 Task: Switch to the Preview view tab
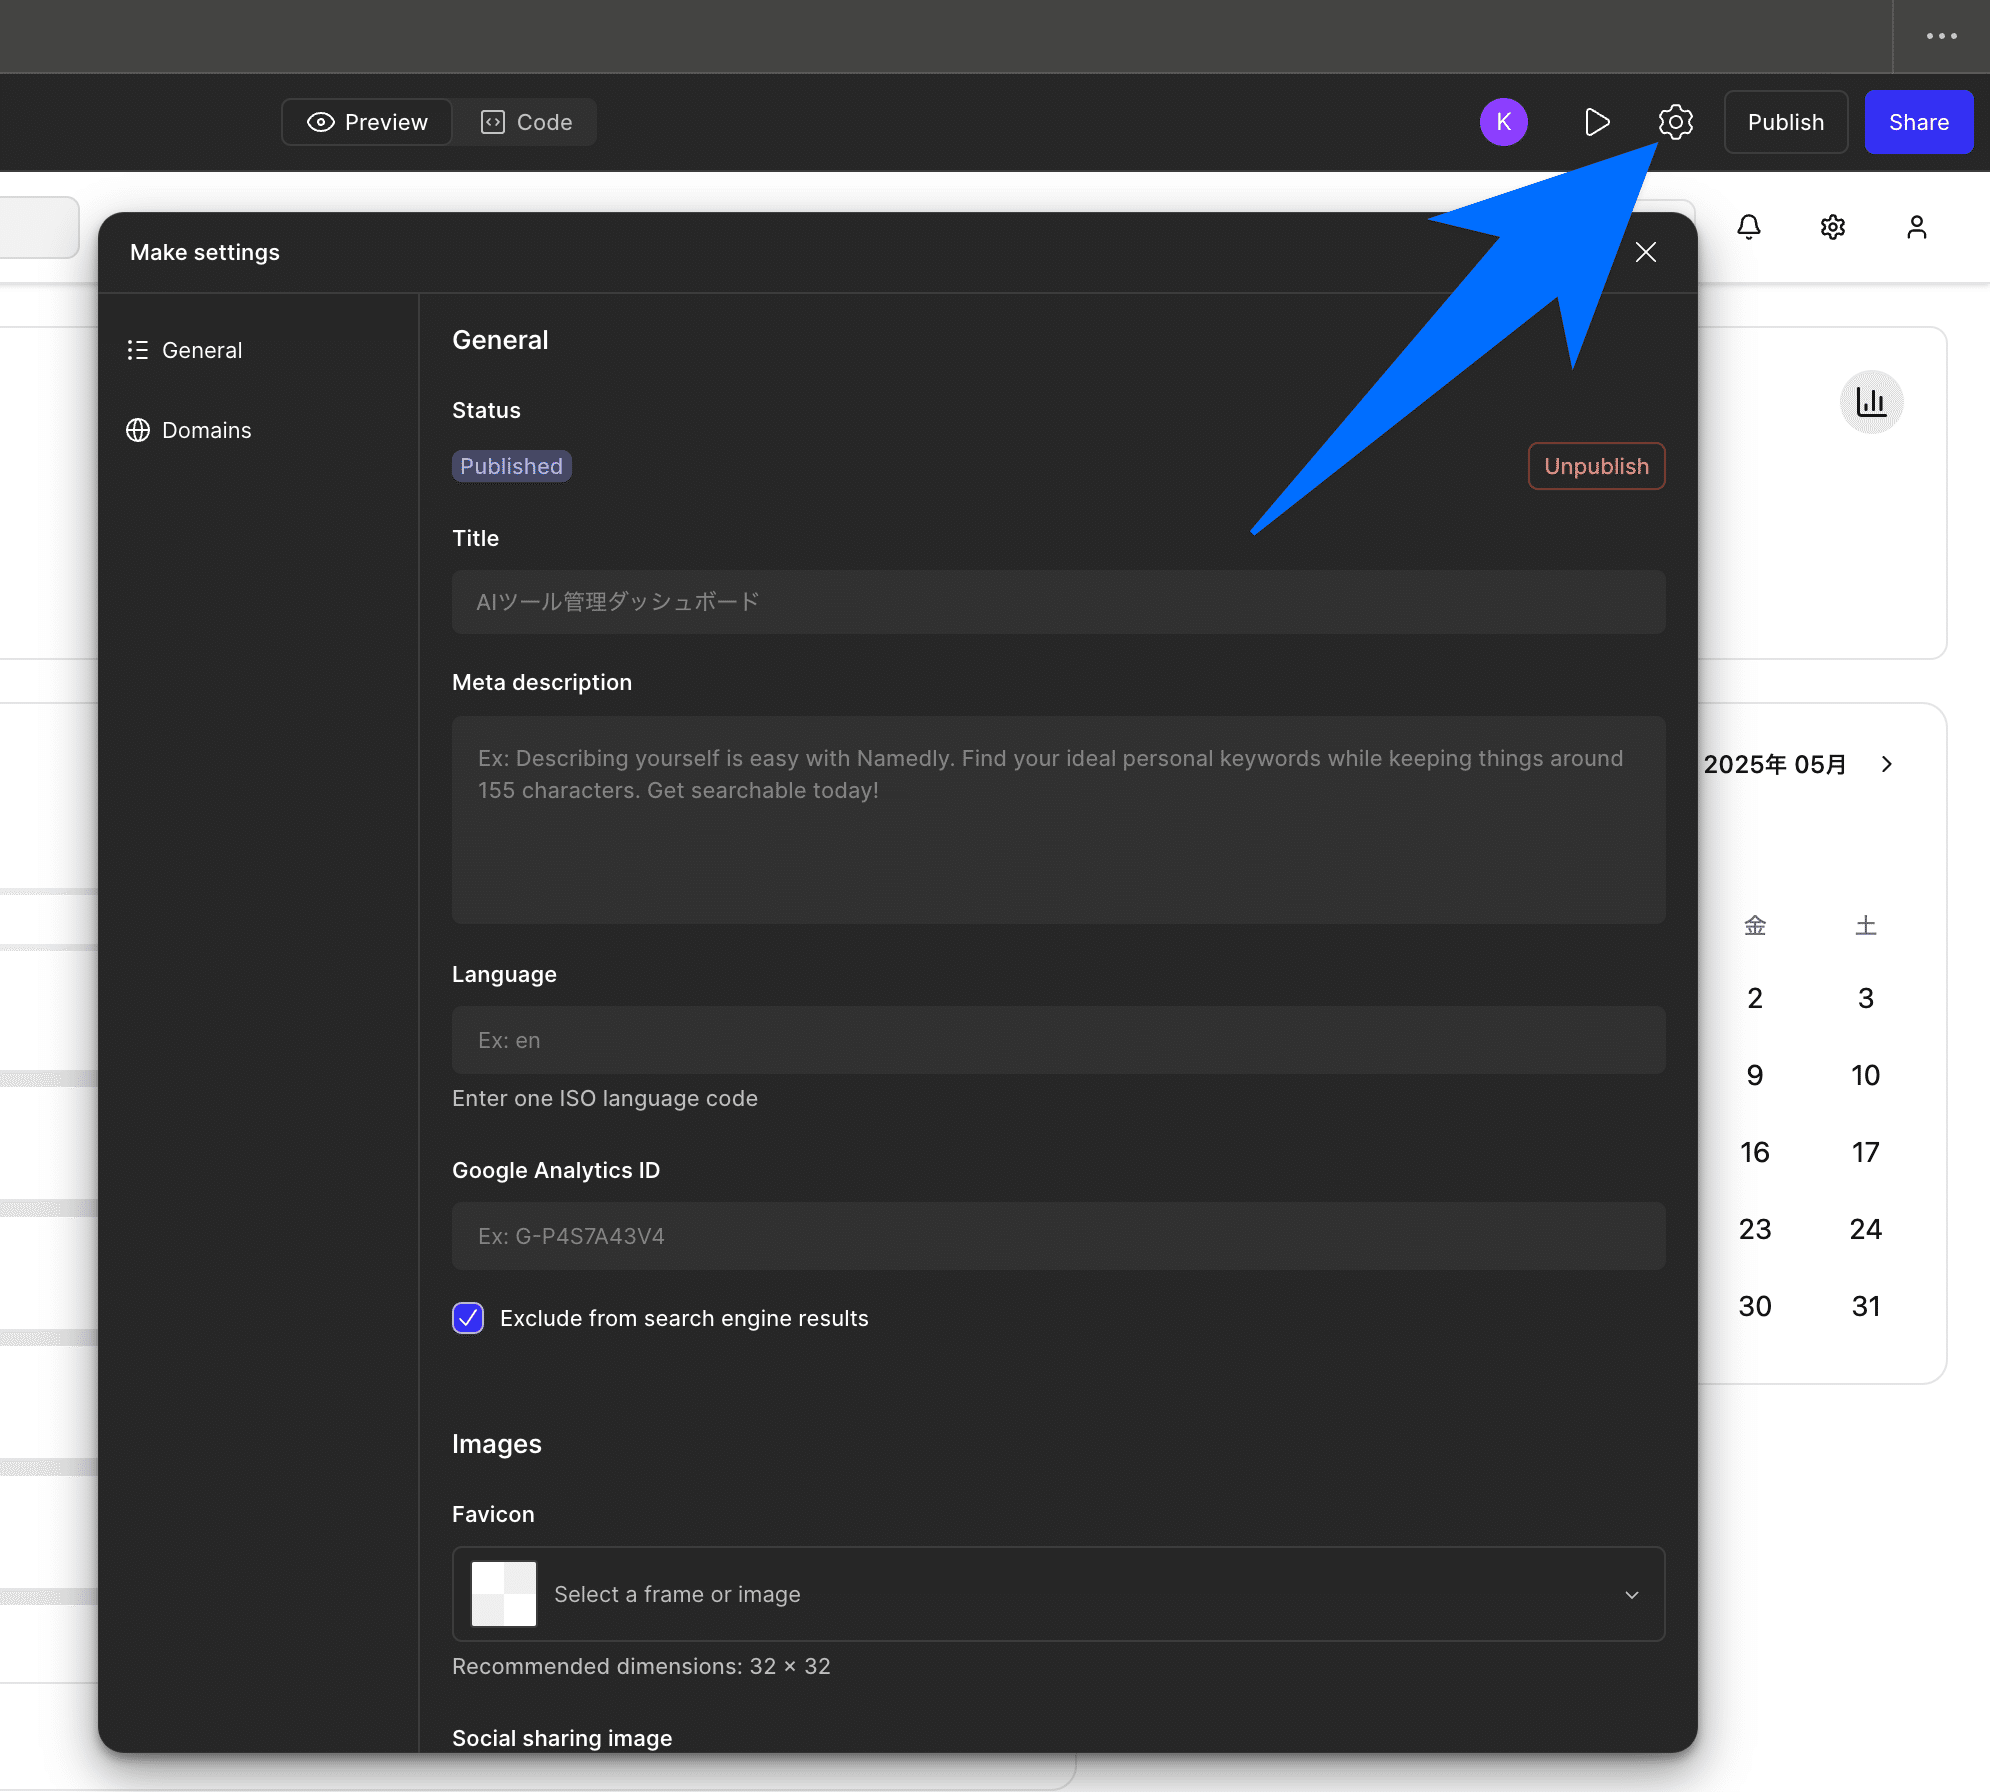click(367, 122)
